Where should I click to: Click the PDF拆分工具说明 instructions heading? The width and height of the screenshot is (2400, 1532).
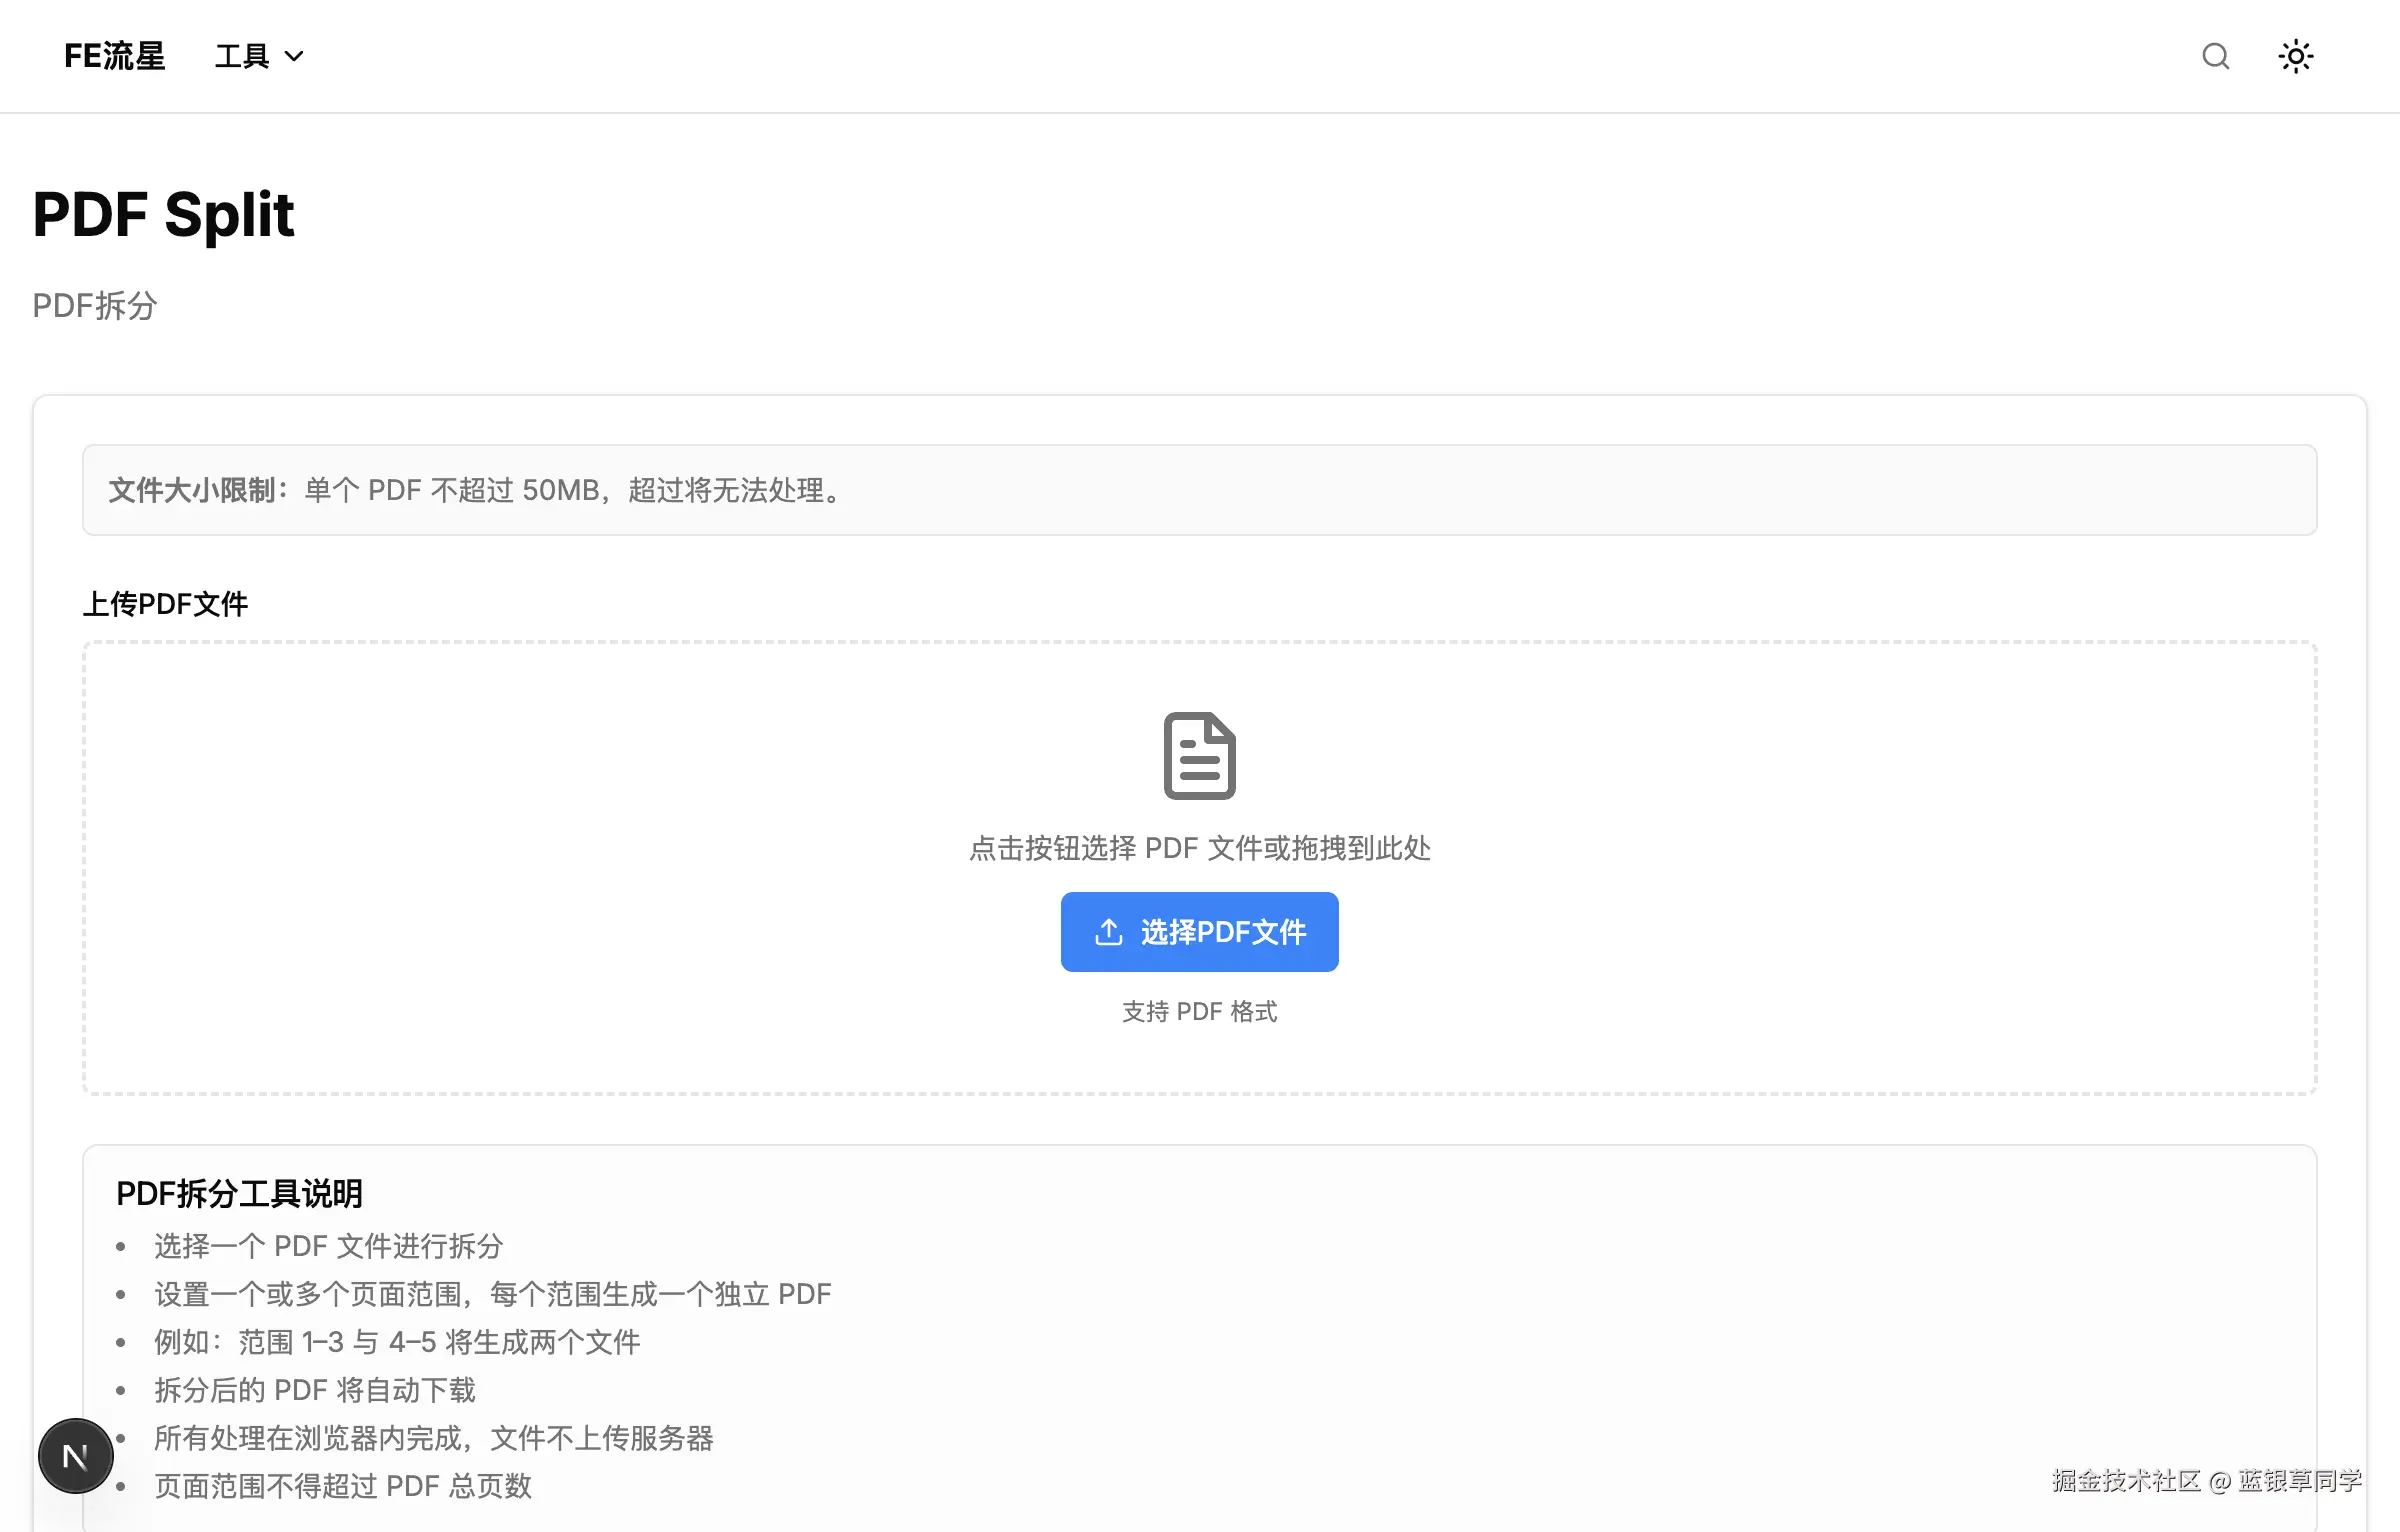pos(240,1193)
